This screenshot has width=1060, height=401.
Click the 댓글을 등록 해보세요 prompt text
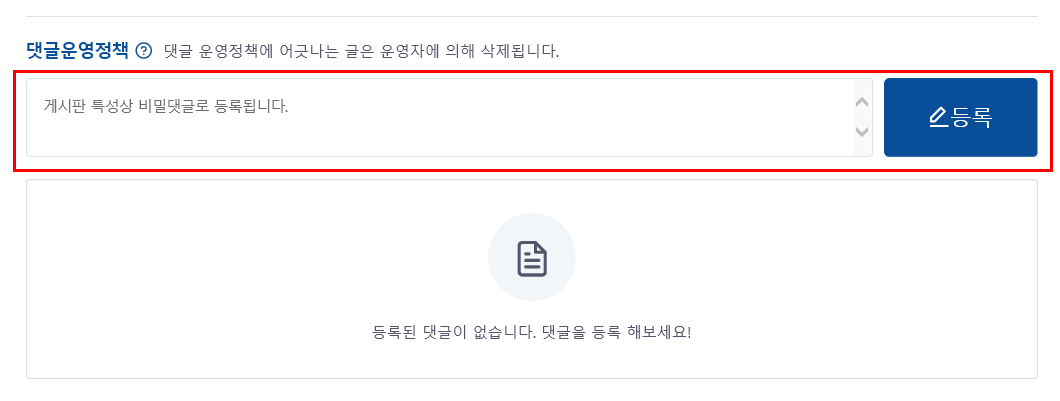pos(617,333)
